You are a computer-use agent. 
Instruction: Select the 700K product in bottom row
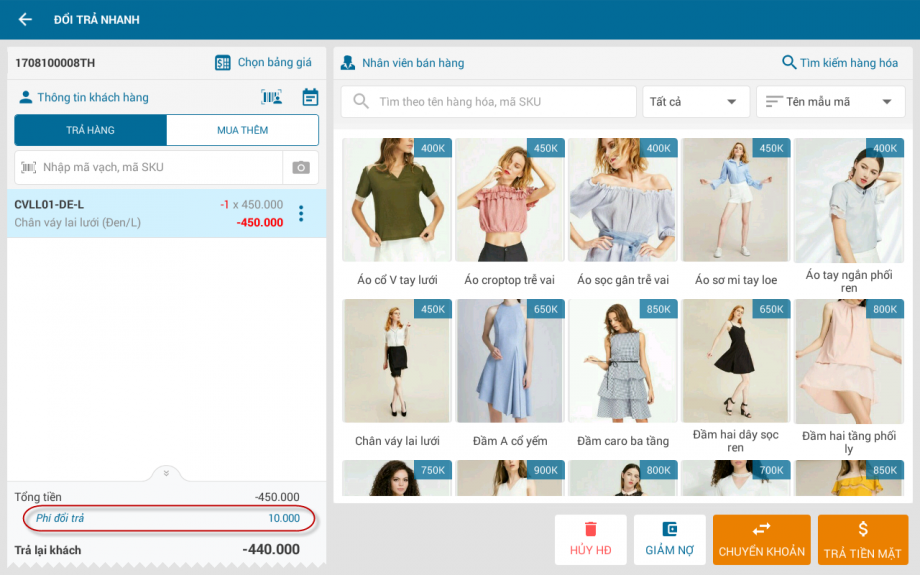pos(736,478)
